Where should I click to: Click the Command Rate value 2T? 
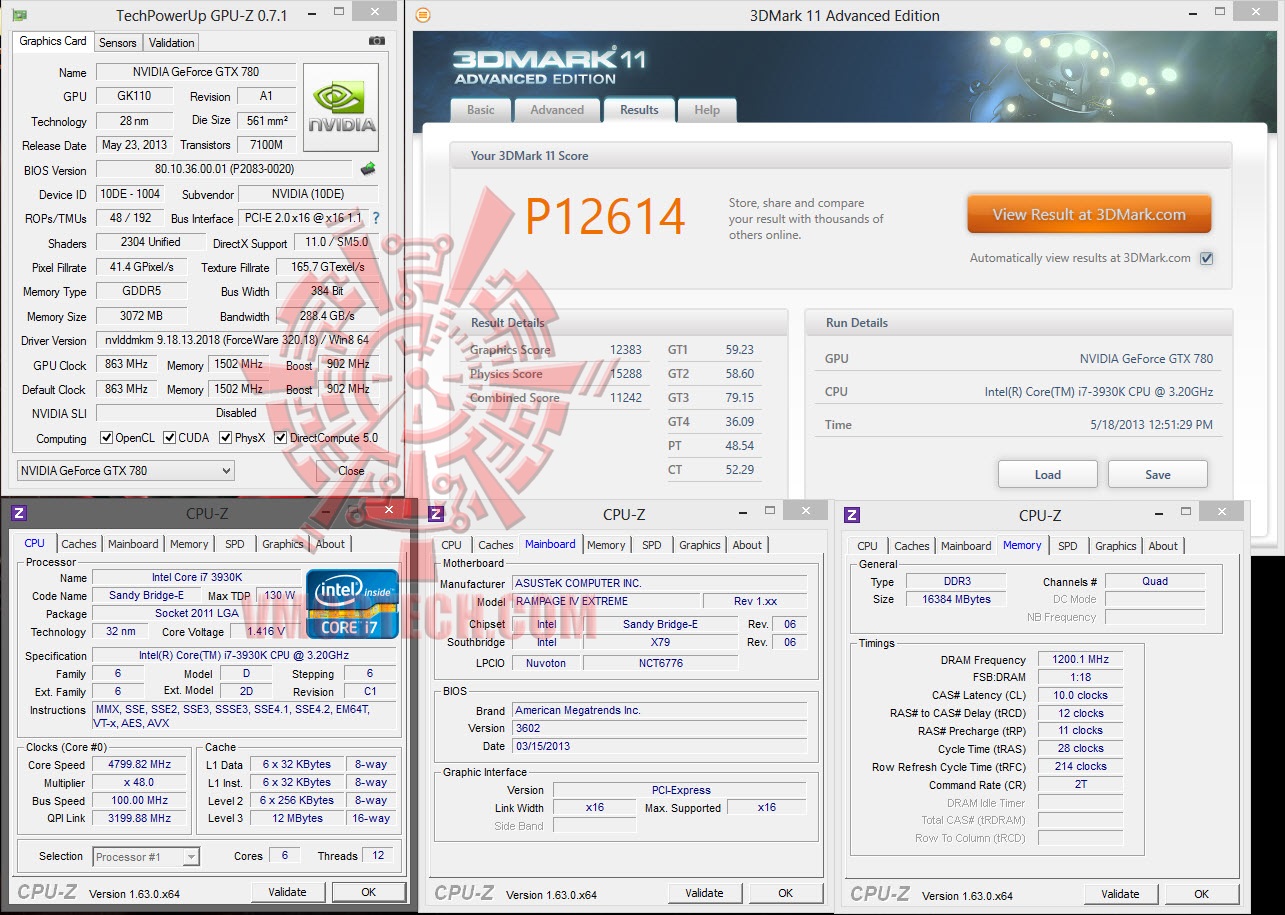click(1081, 785)
